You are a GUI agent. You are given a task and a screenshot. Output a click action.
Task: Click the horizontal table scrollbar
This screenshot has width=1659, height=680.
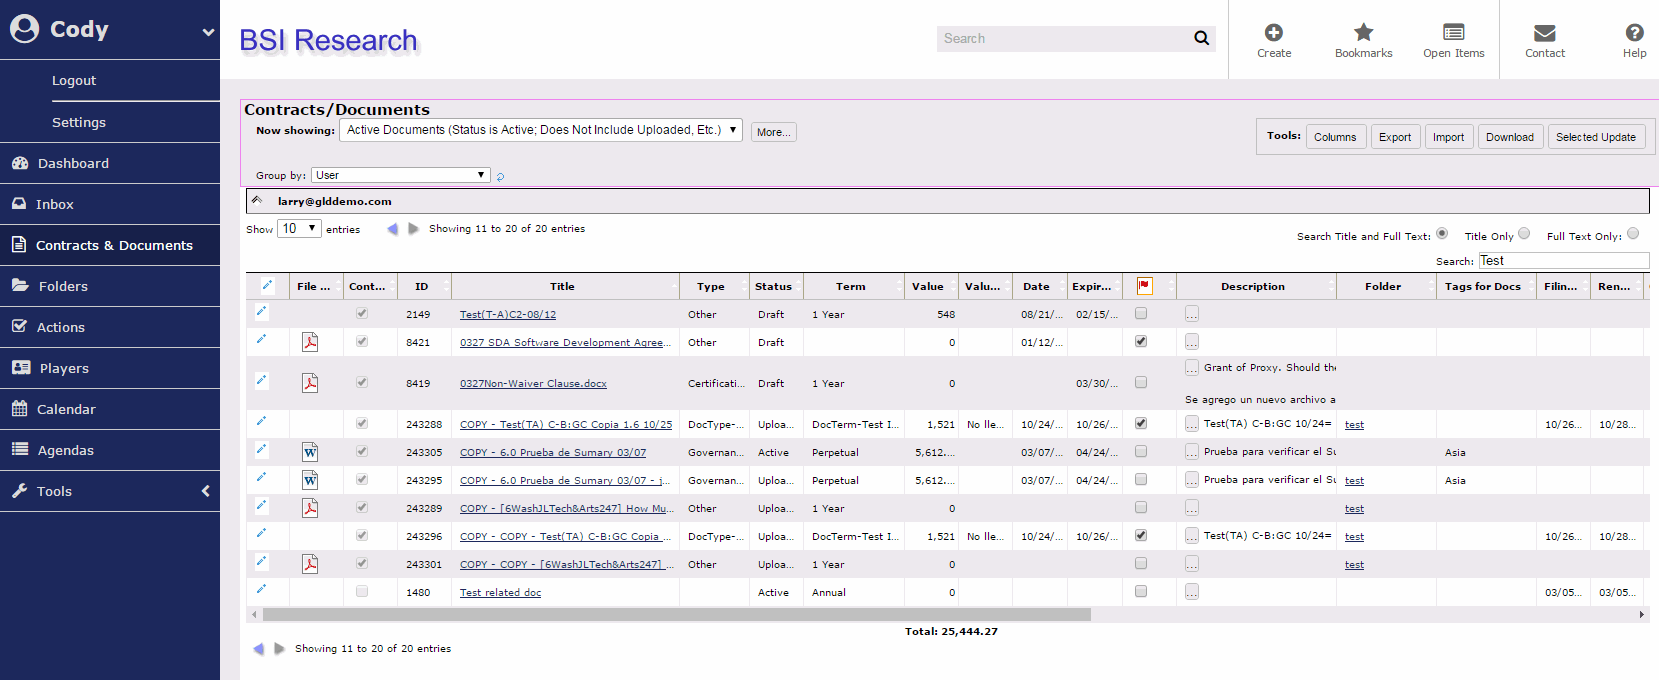pos(676,615)
